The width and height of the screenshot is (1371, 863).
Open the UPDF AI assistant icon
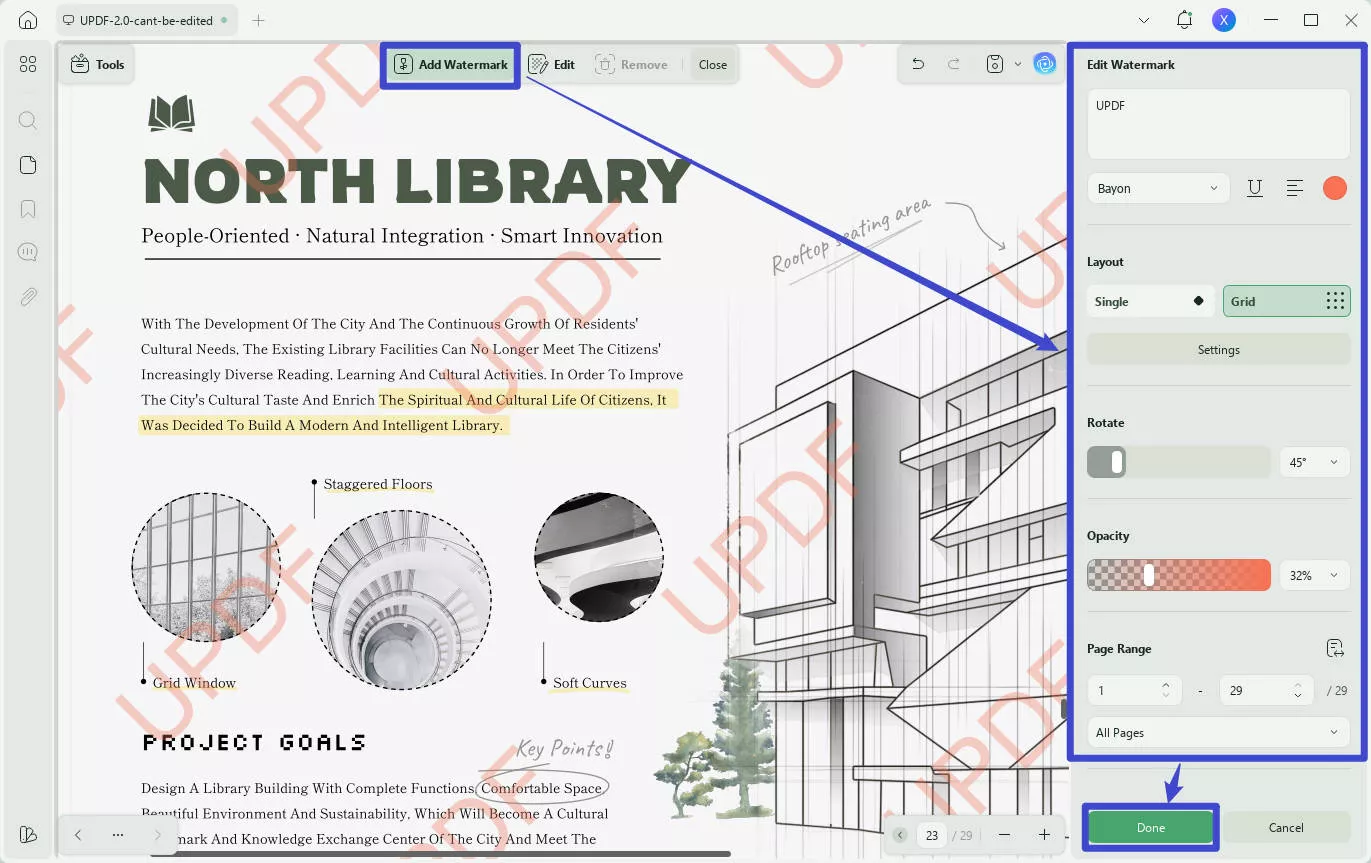click(x=1045, y=64)
